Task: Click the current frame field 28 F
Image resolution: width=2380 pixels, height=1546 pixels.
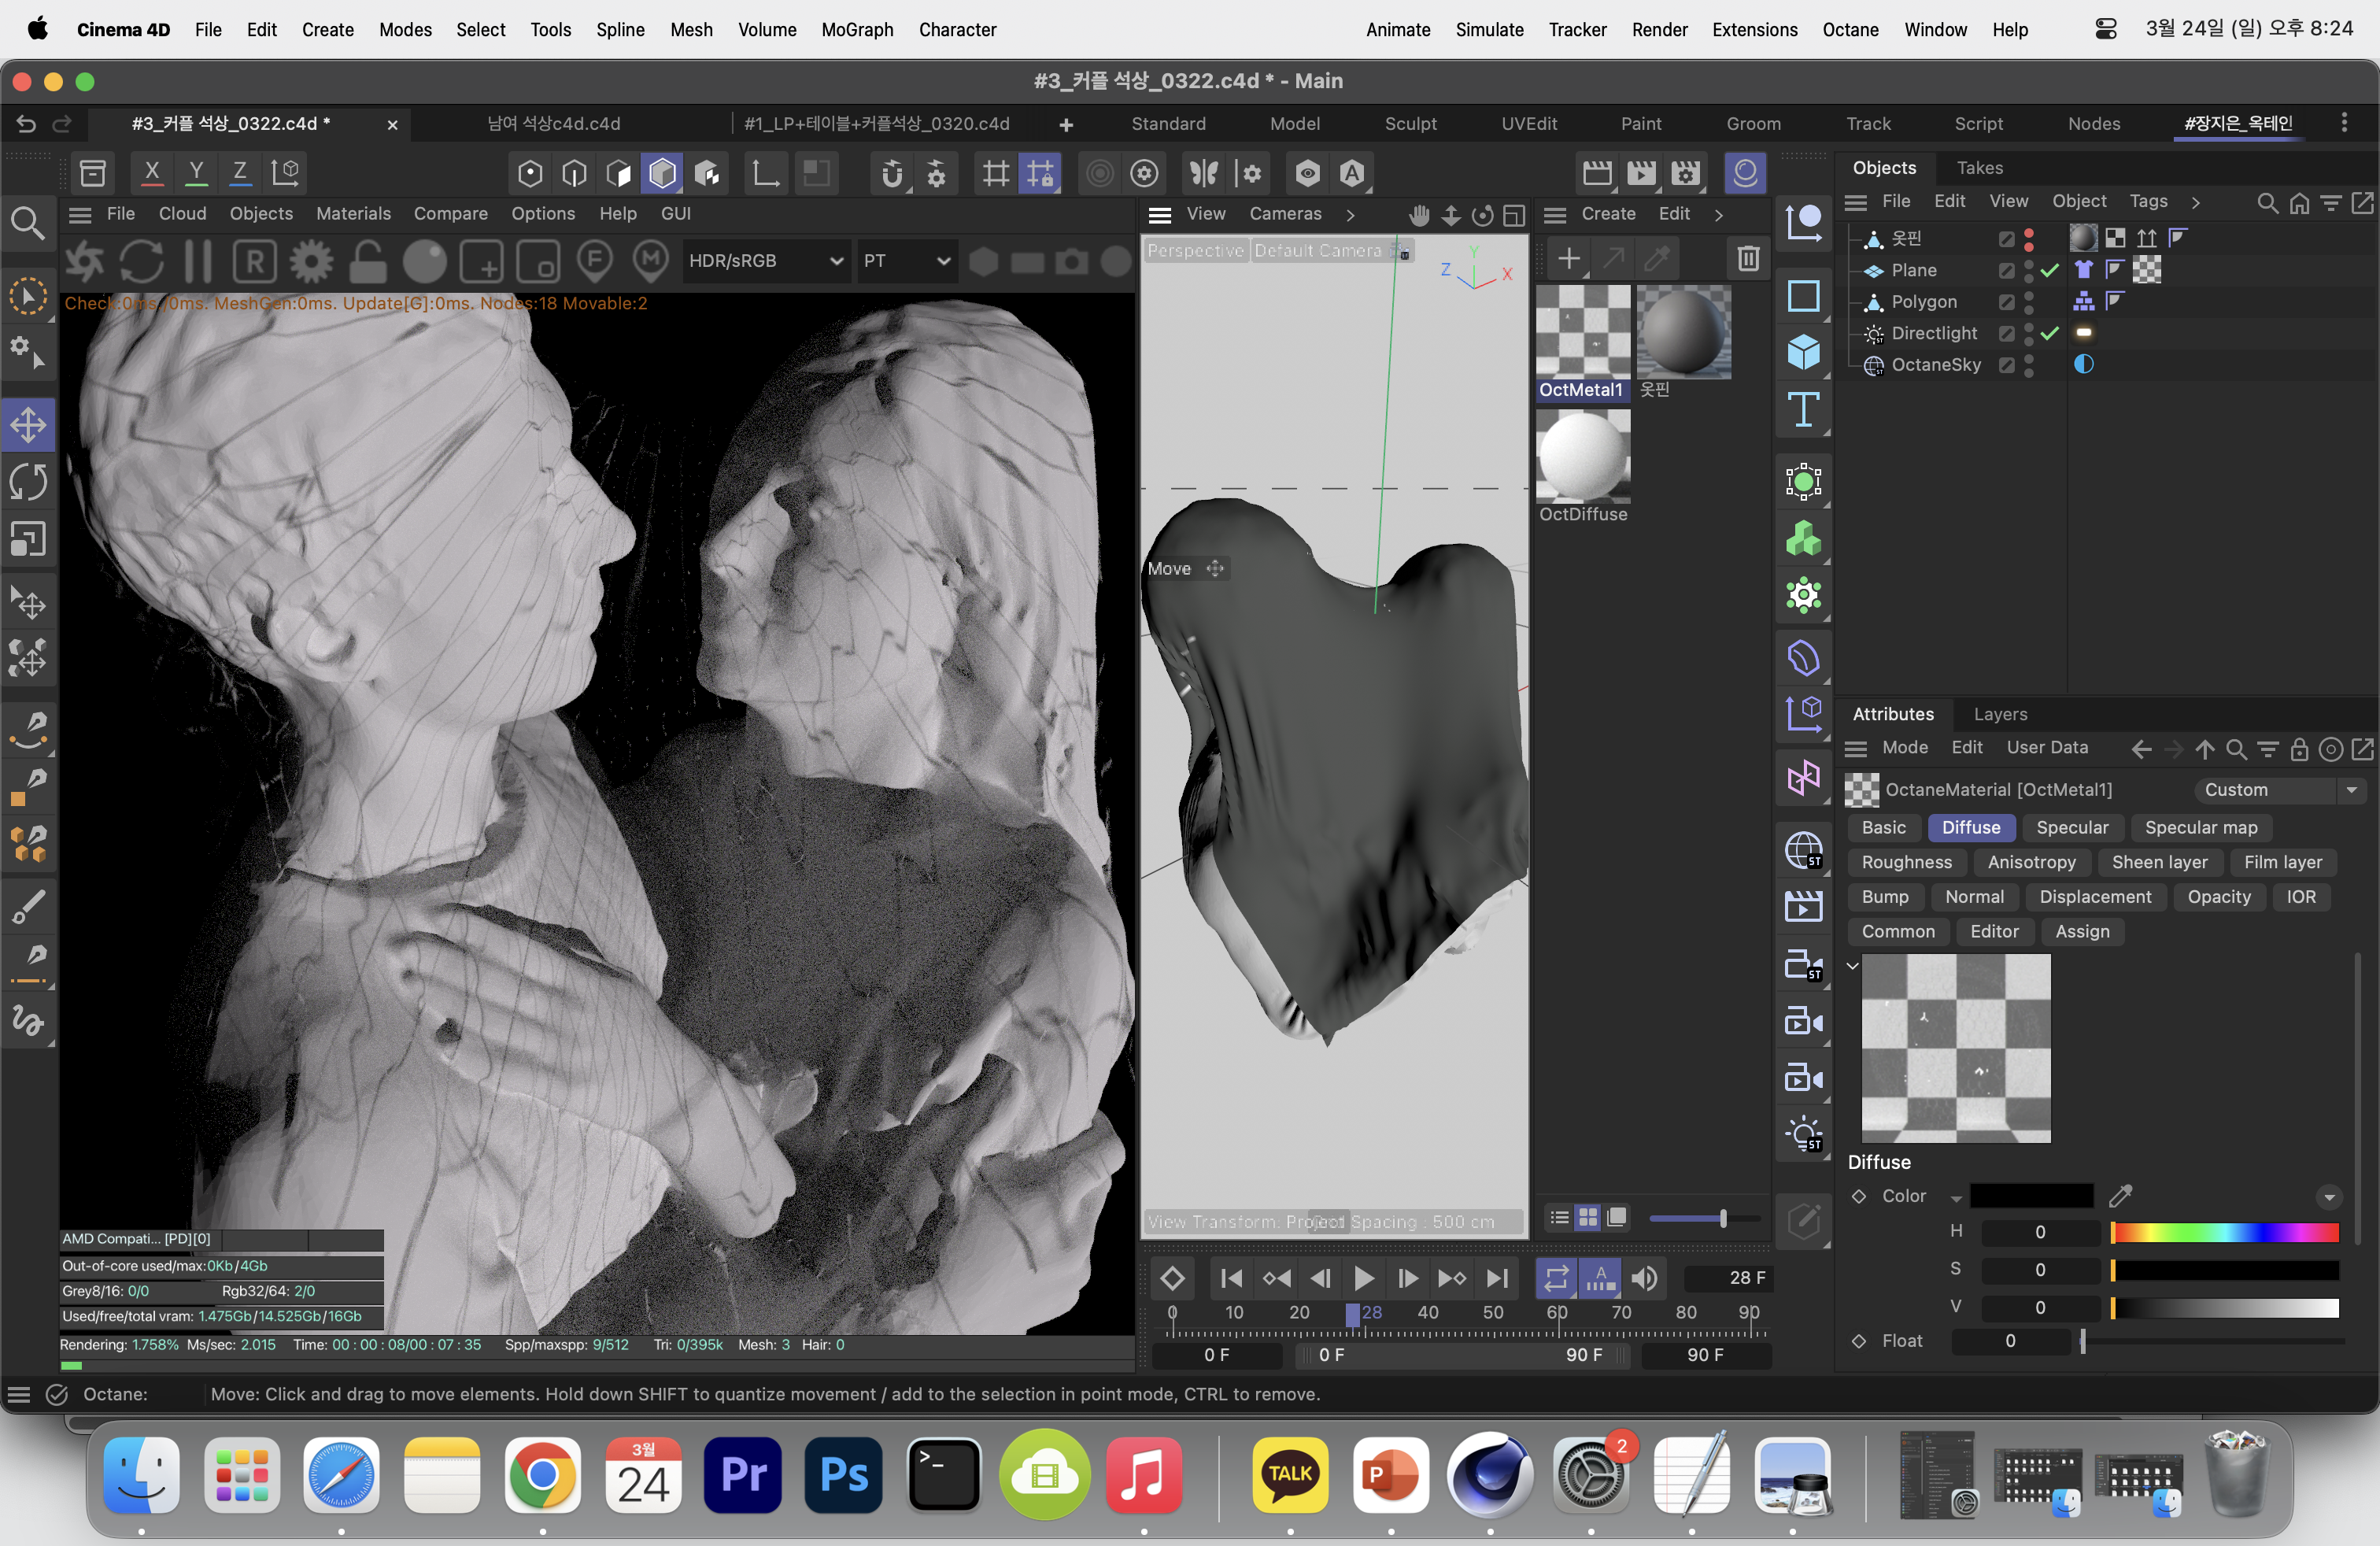Action: click(x=1728, y=1277)
